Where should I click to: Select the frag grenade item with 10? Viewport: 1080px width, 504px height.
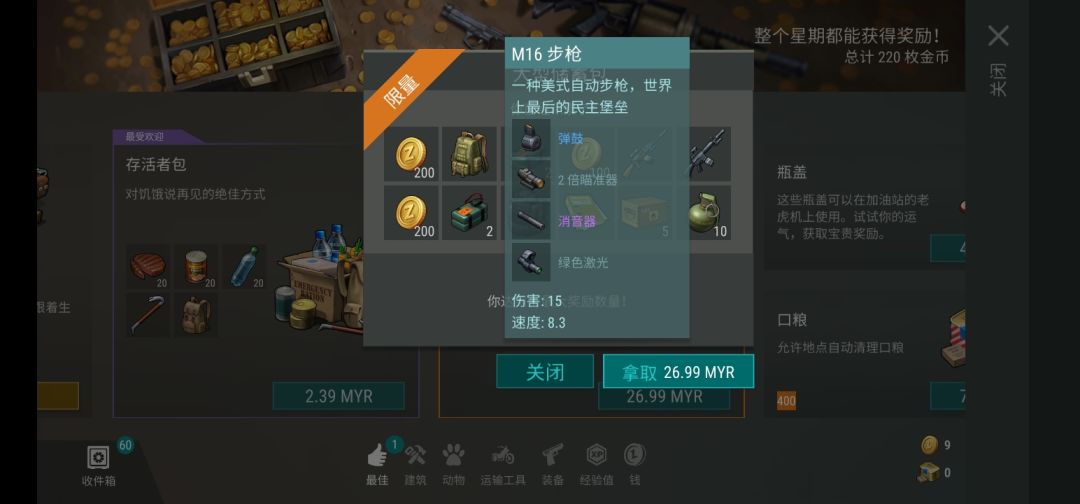[x=704, y=213]
